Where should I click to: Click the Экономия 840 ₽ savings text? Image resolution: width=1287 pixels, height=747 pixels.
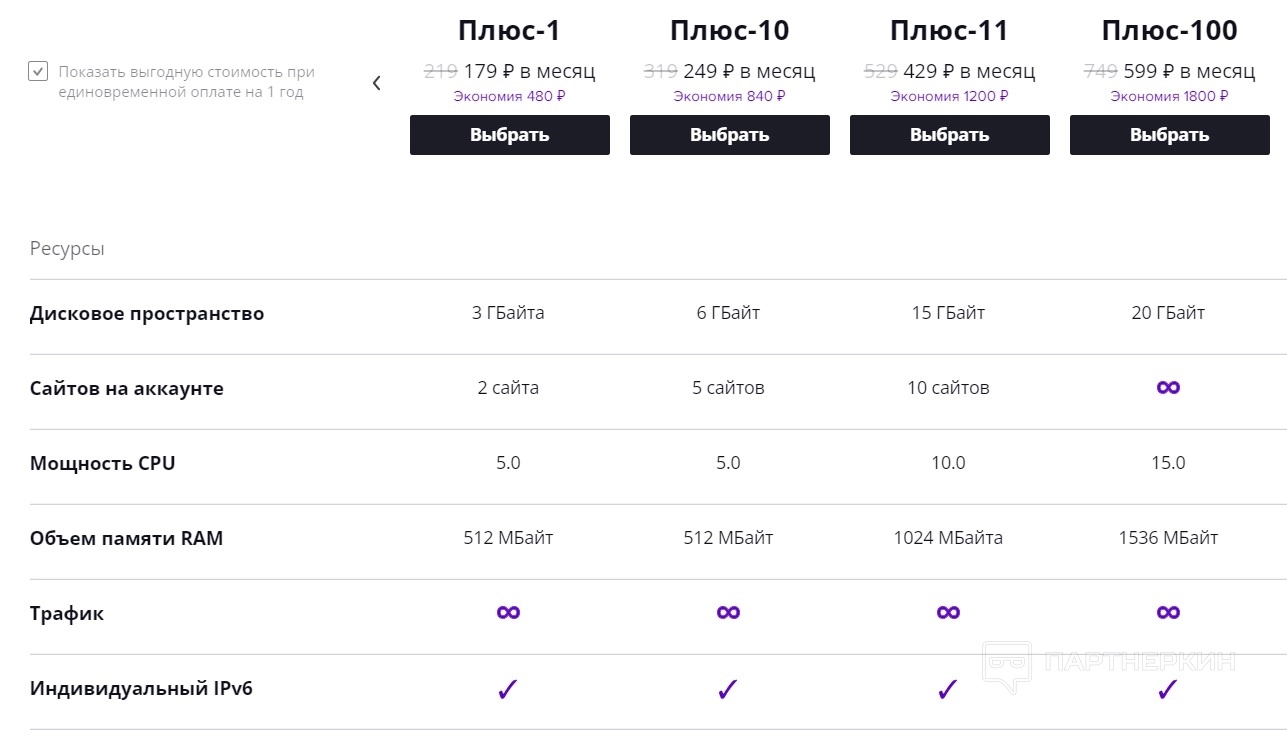click(x=729, y=97)
